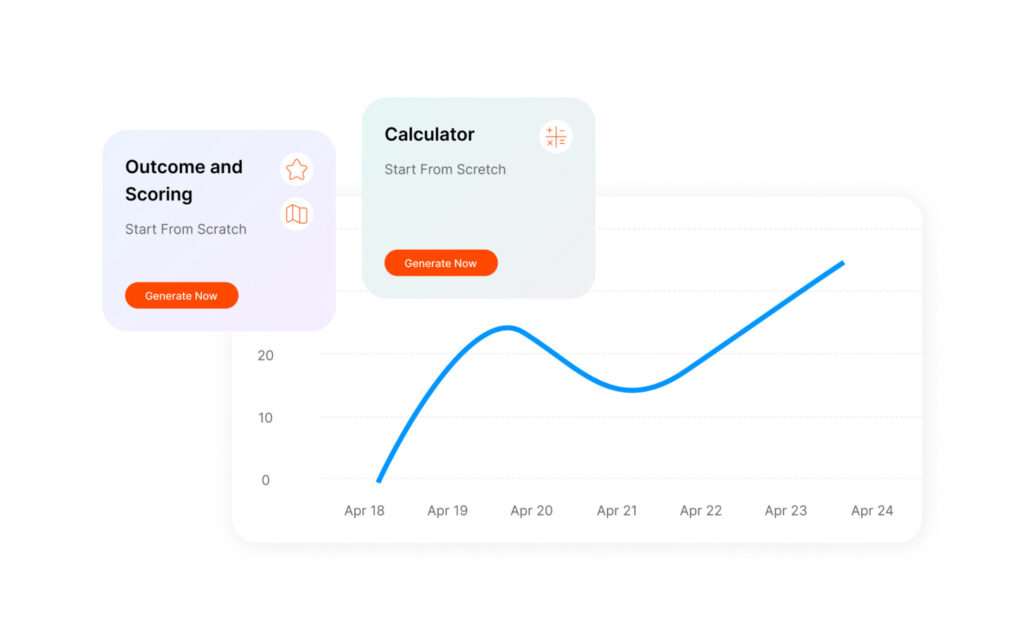
Task: Select the guide/map symbol on the purple card
Action: (296, 214)
